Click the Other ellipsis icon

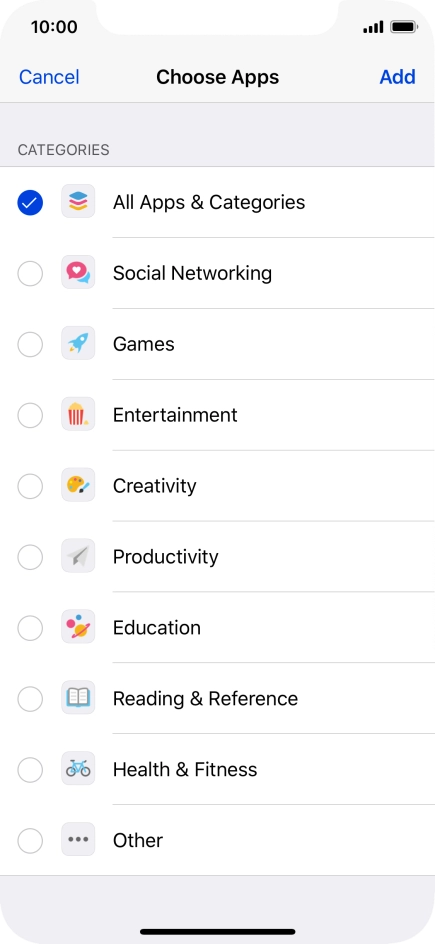click(78, 840)
